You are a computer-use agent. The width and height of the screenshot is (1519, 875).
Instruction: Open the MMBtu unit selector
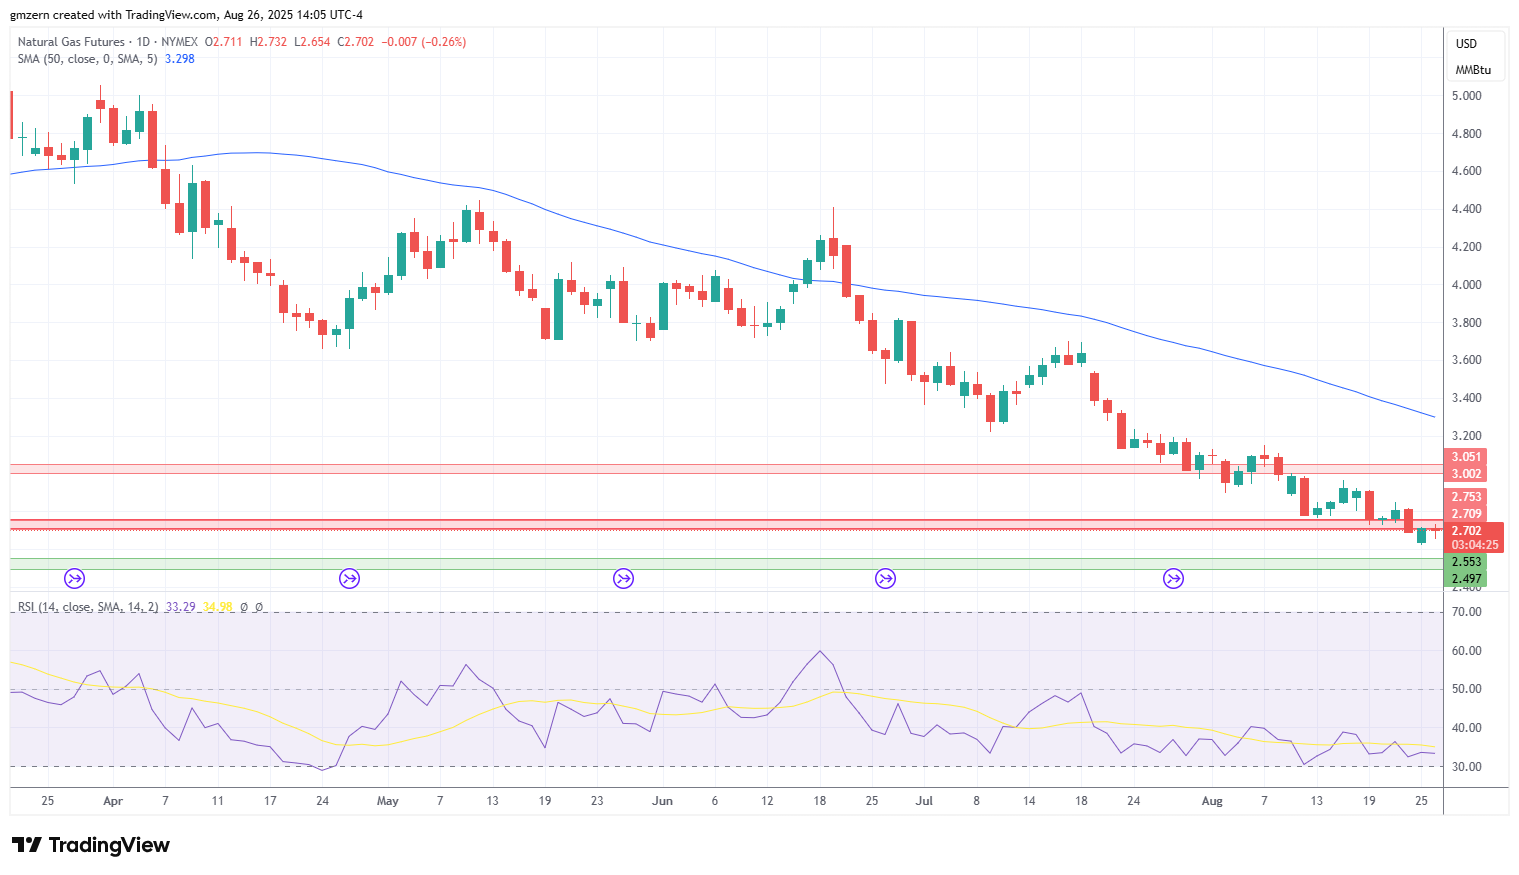[x=1473, y=70]
